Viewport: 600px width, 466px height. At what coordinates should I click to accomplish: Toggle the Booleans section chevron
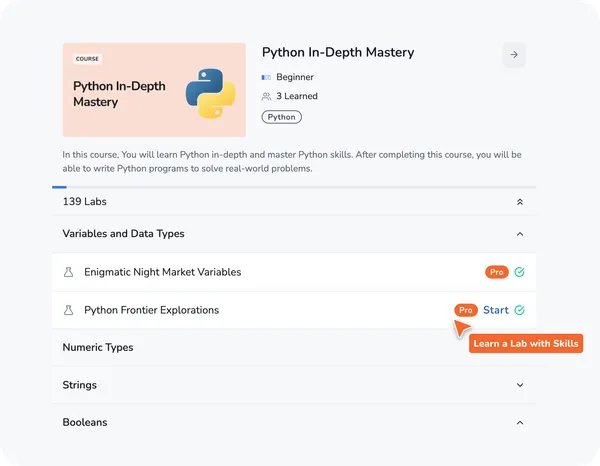(519, 423)
